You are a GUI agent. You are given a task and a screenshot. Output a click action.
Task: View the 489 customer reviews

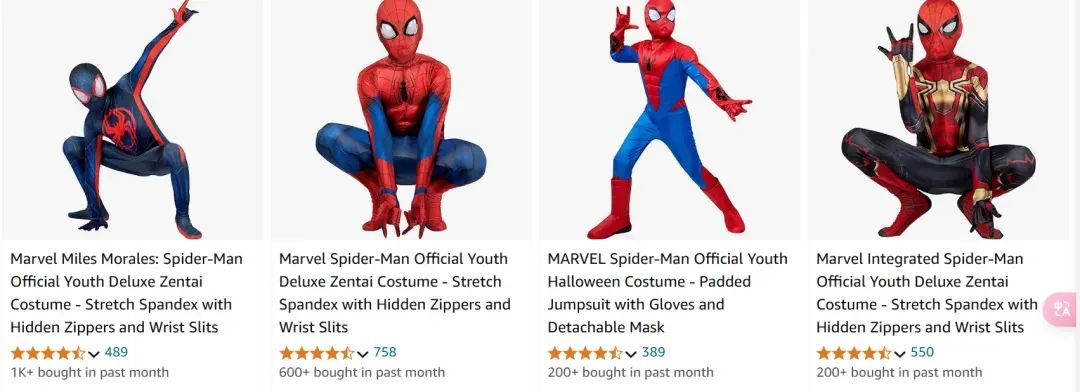click(116, 352)
